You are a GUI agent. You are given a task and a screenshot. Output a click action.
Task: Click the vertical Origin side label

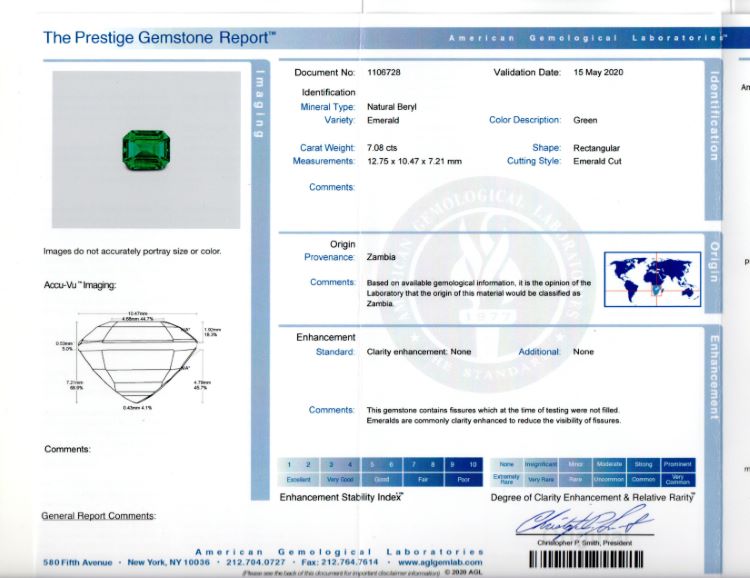click(714, 261)
